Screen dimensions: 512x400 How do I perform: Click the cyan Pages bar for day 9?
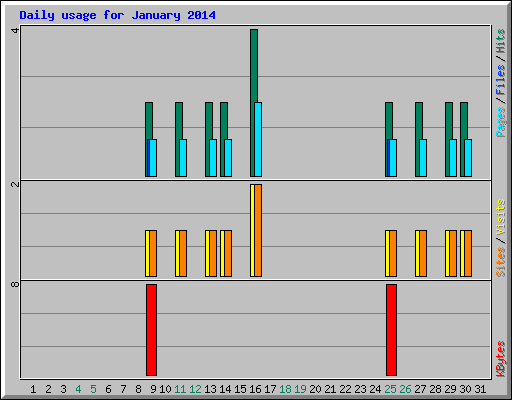click(x=153, y=158)
